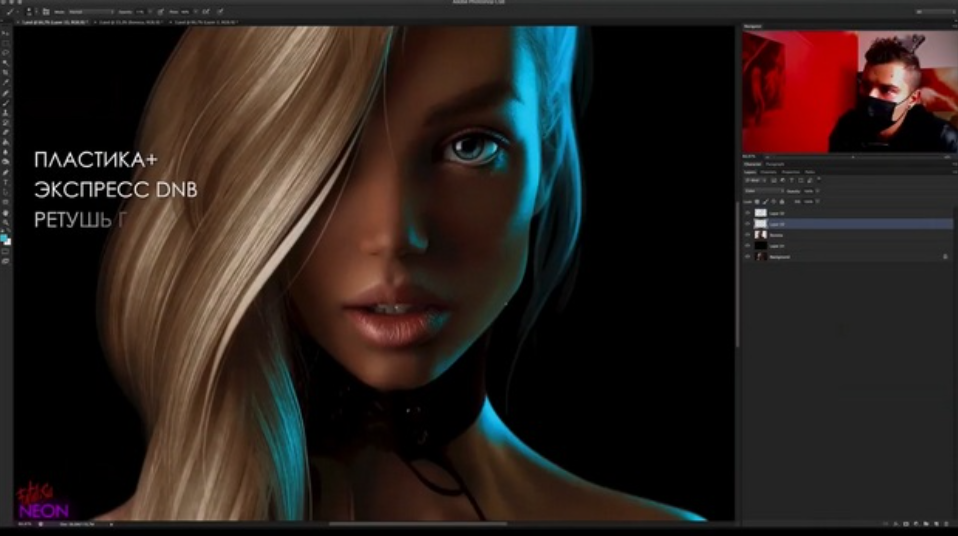The width and height of the screenshot is (958, 536).
Task: Select the History Brush tool
Action: [x=6, y=122]
